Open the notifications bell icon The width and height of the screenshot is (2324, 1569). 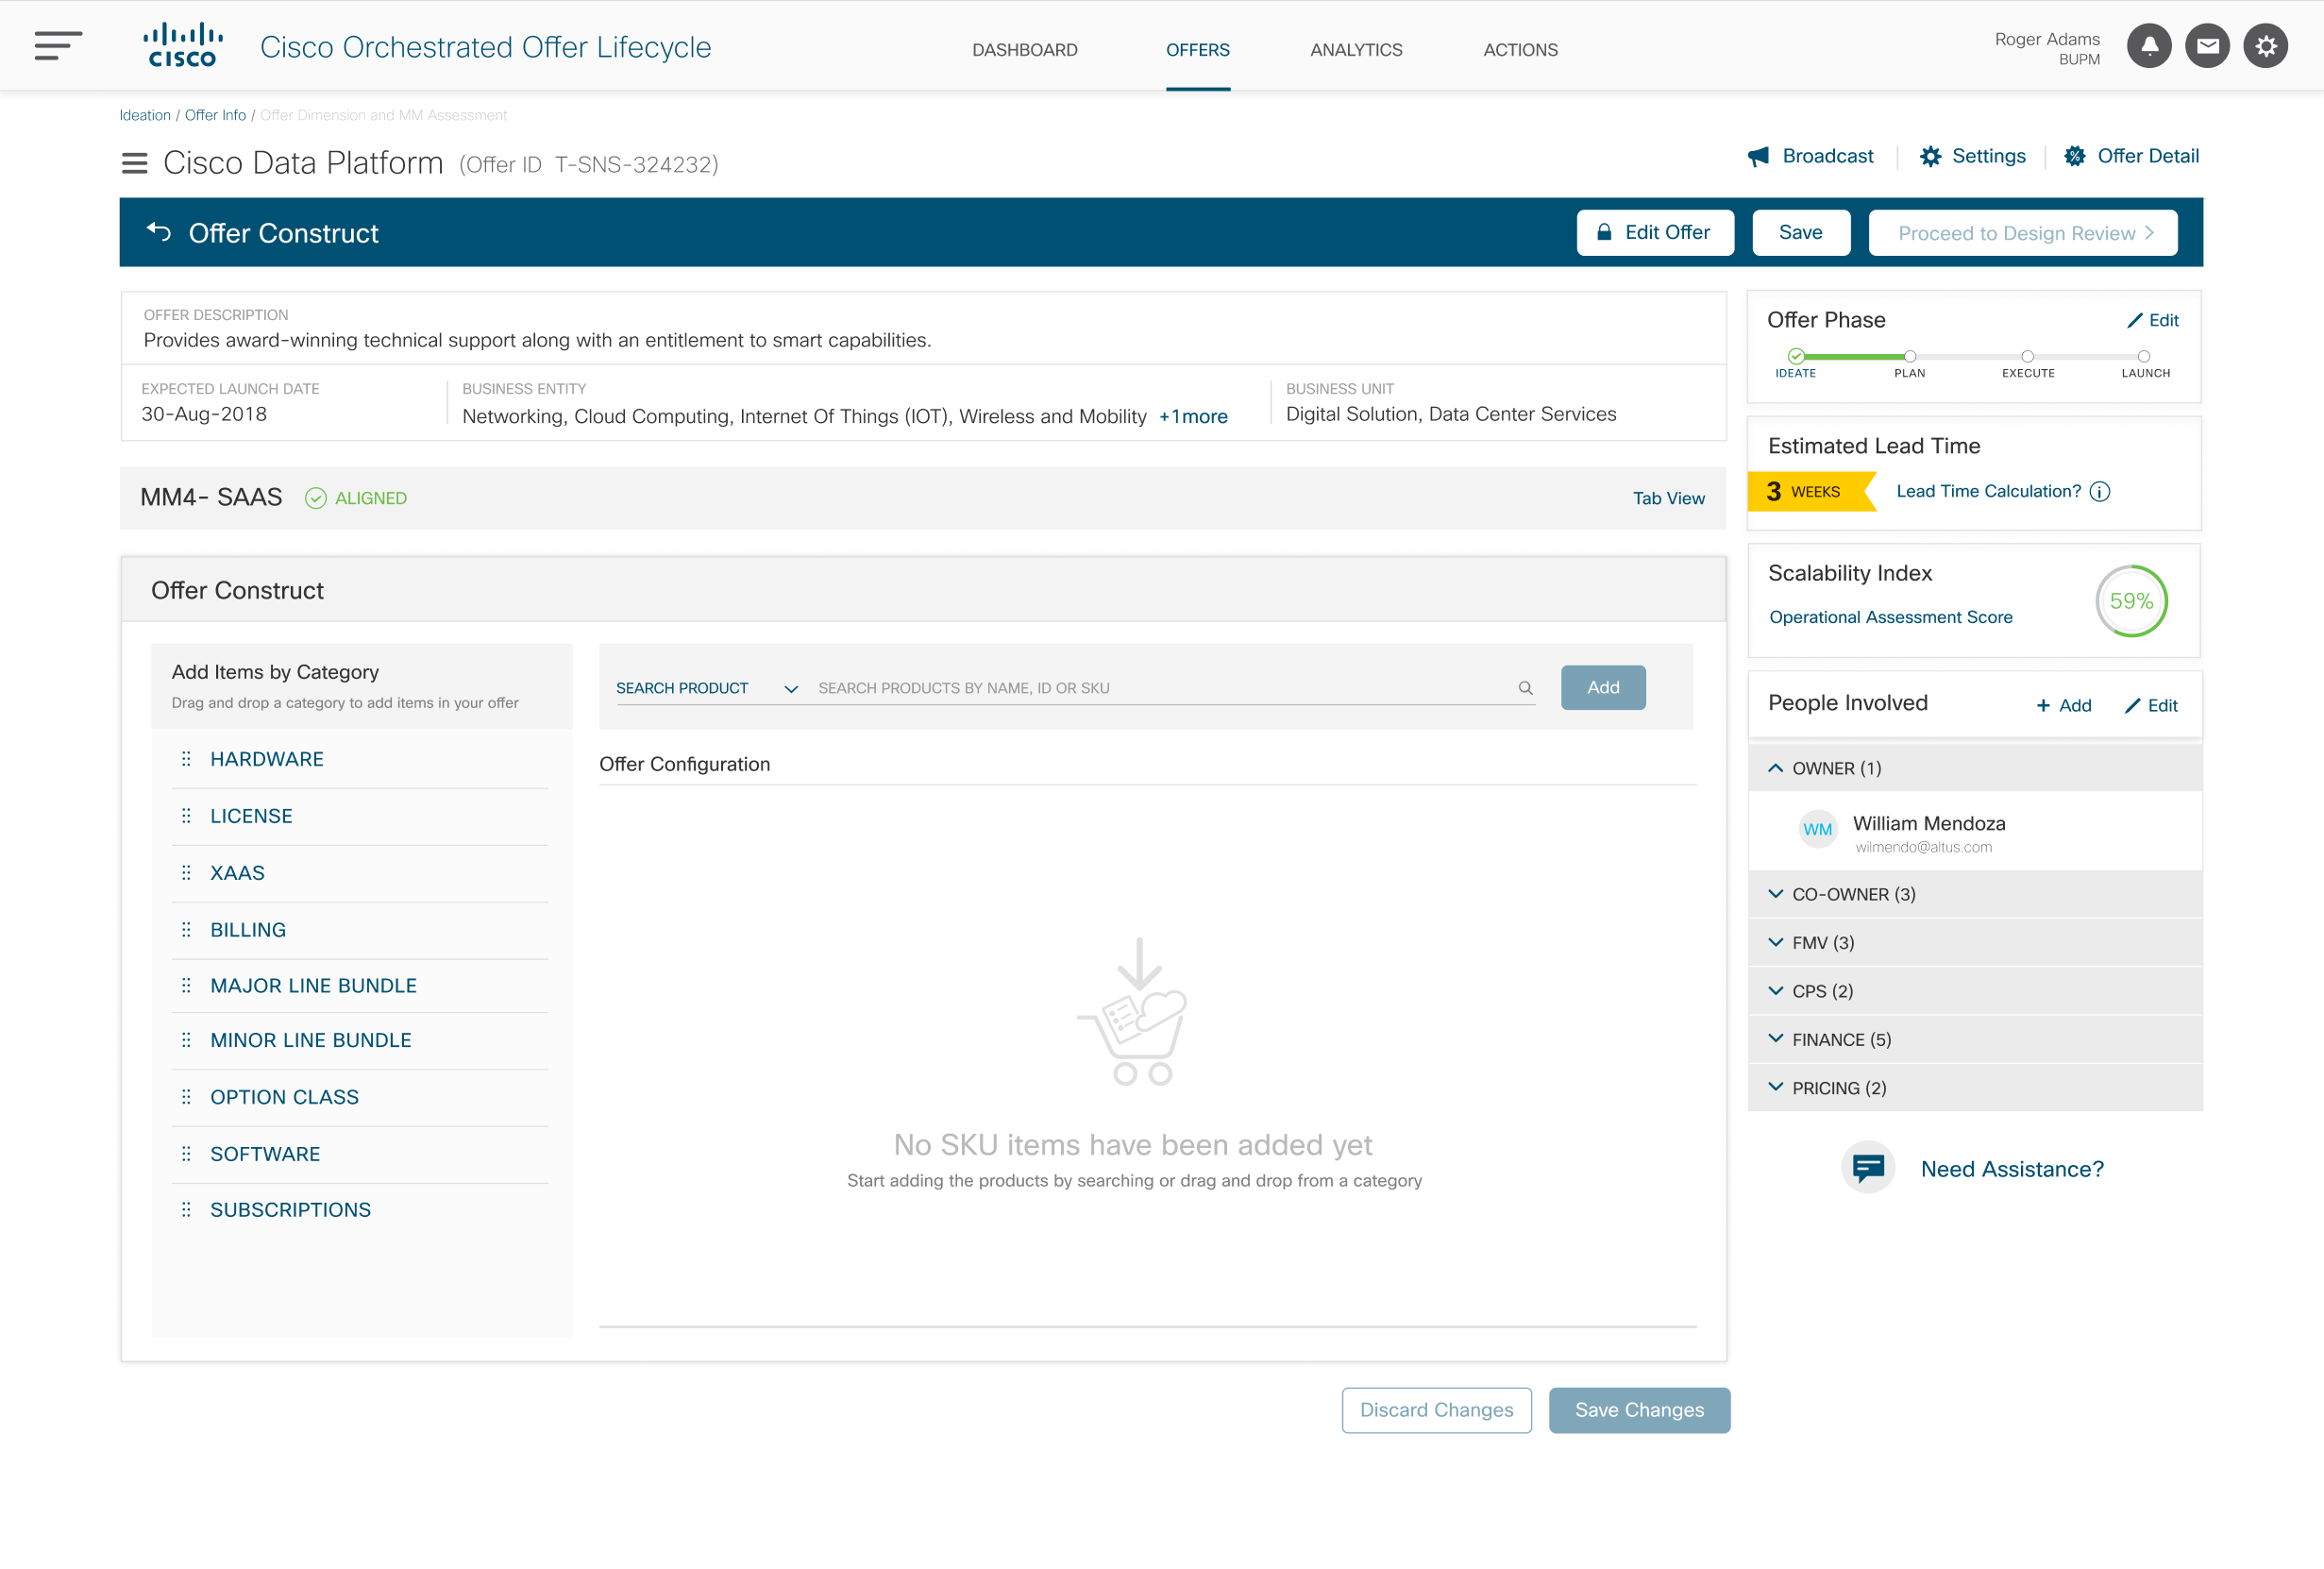click(2148, 46)
